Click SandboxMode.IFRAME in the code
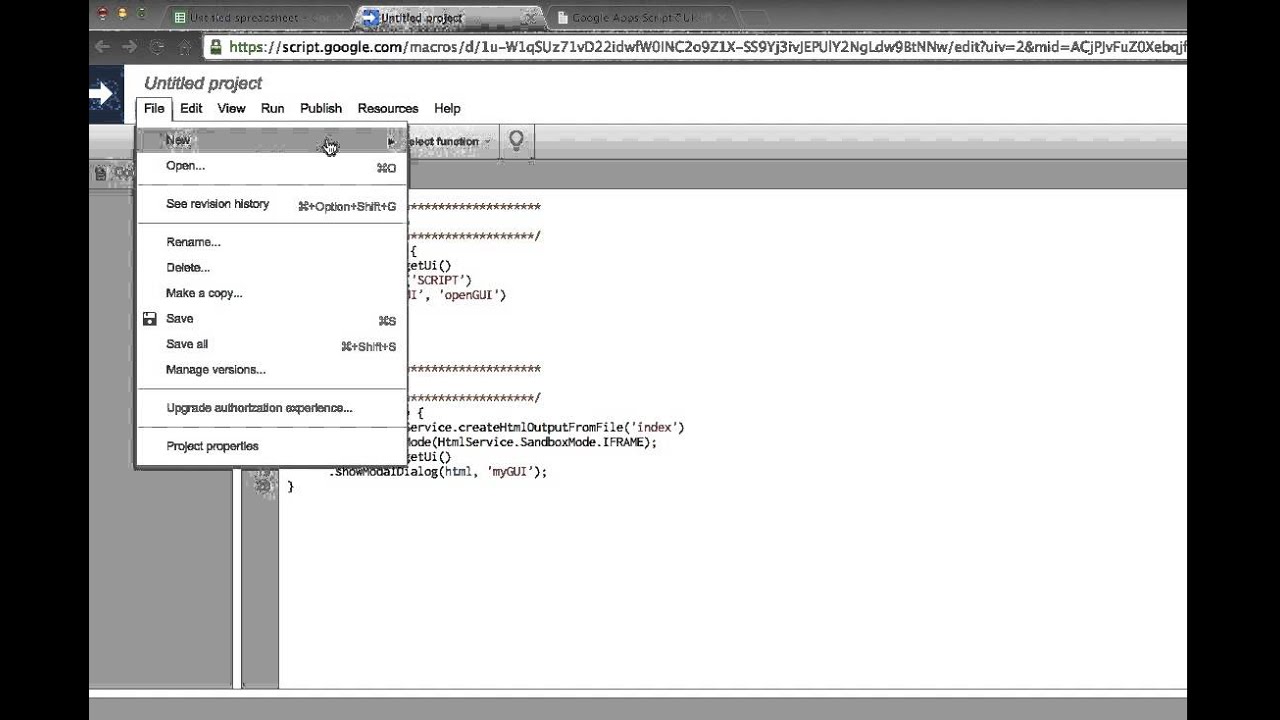Screen dimensions: 1280x720 [584, 442]
